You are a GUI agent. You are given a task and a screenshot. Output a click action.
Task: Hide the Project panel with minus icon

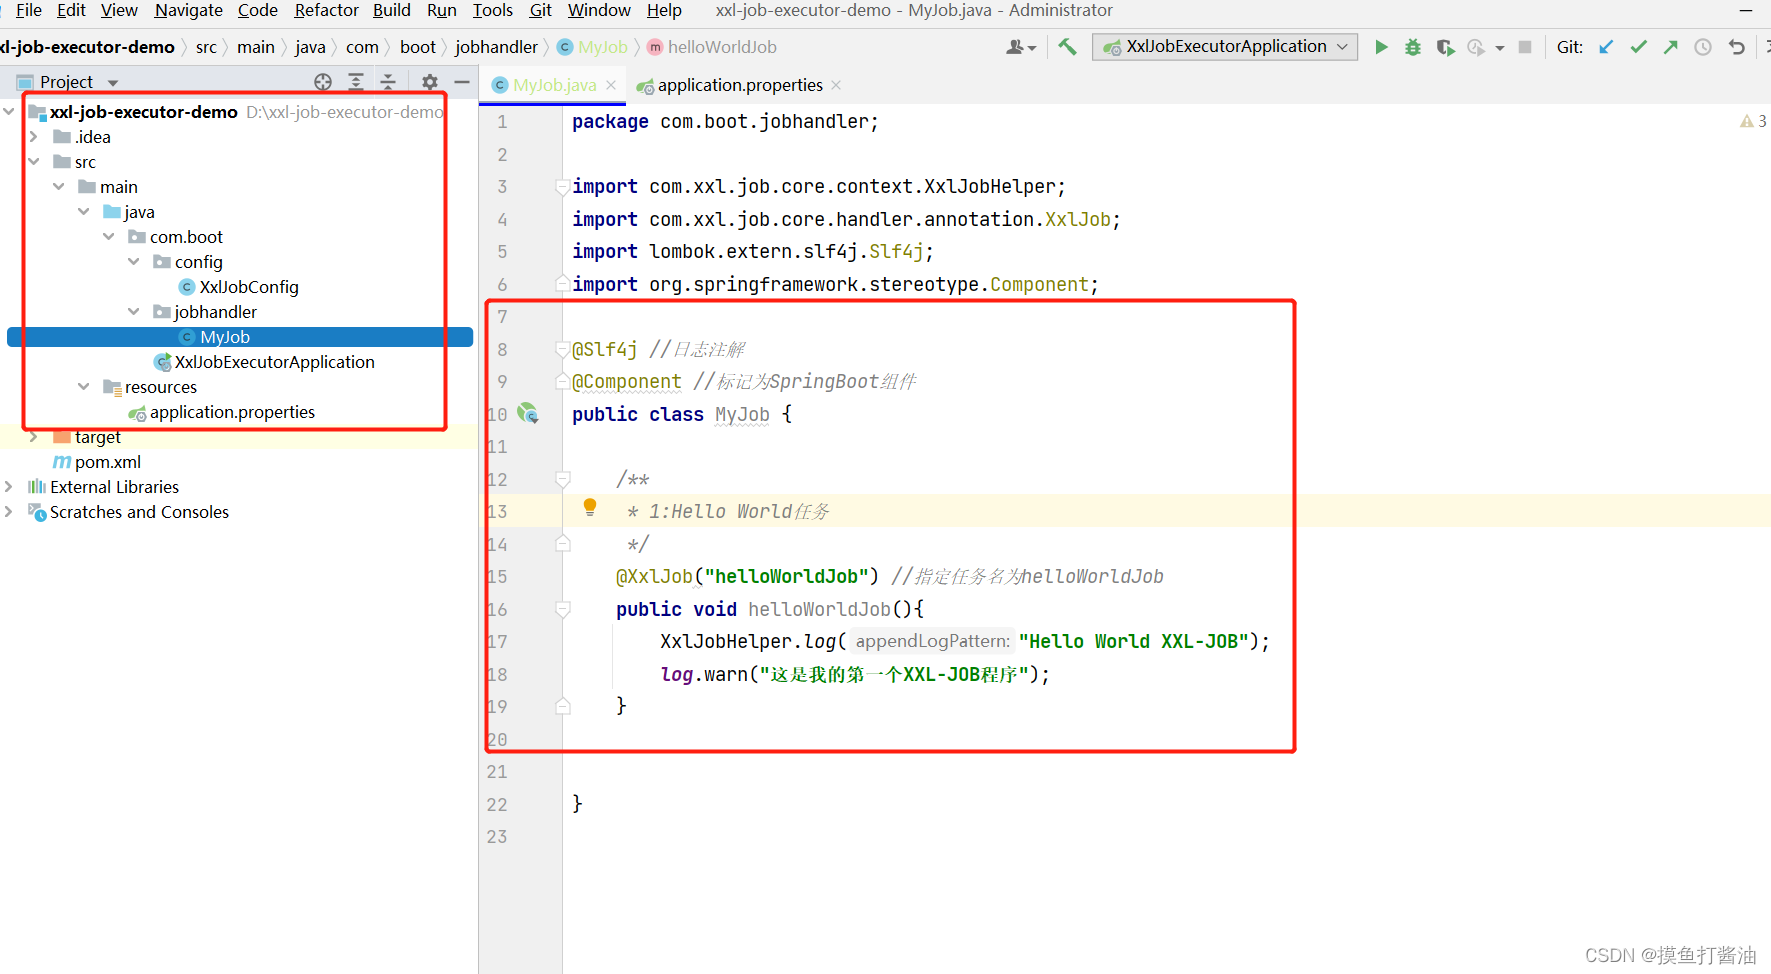(x=462, y=82)
